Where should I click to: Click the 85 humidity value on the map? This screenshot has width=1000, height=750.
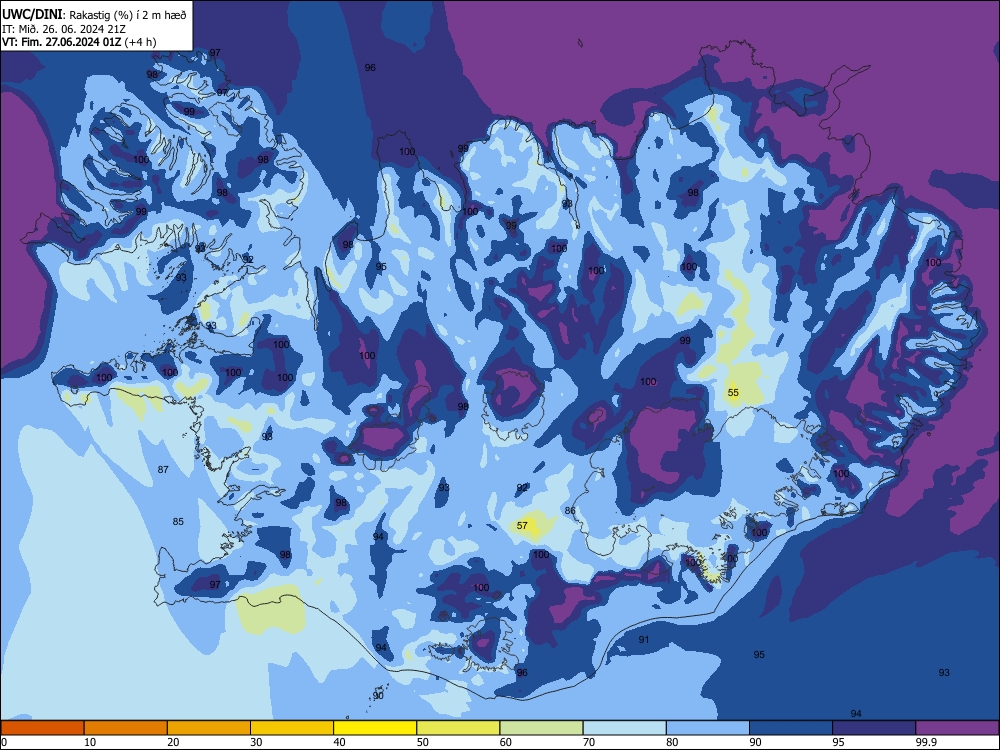[x=178, y=522]
